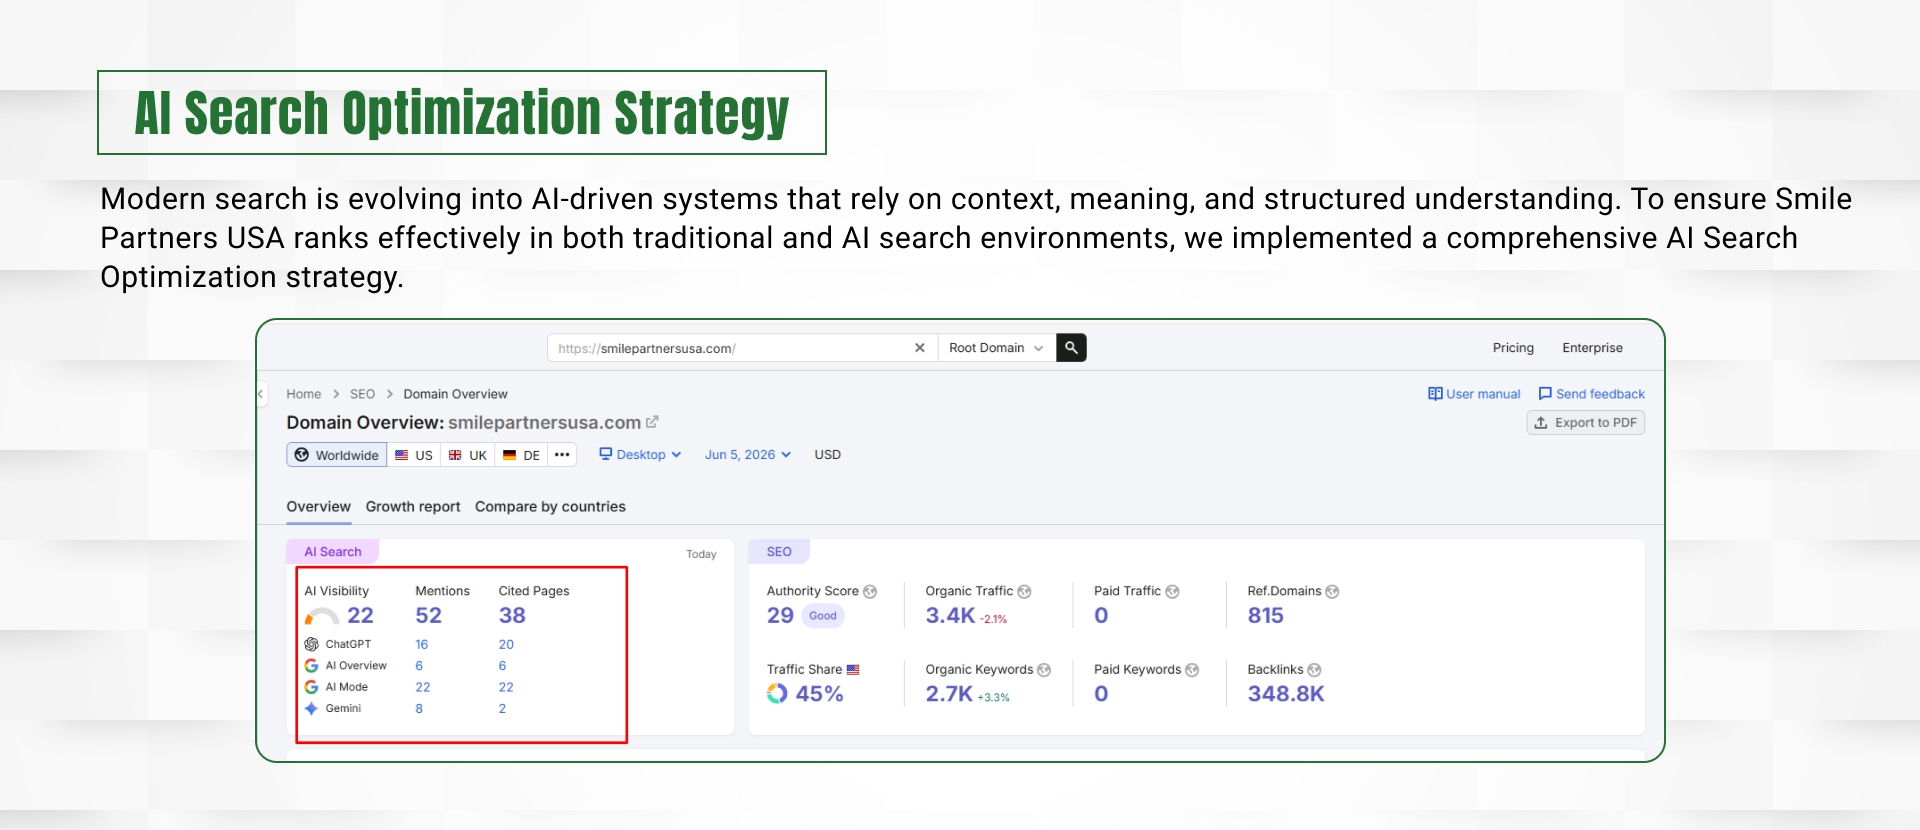
Task: Click the info icon next to Ref.Domains
Action: point(1332,592)
